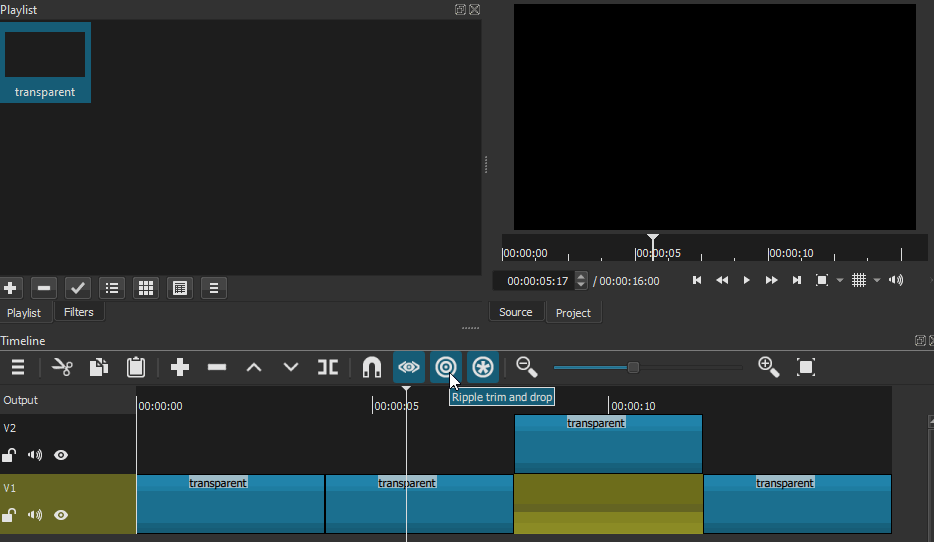The image size is (934, 542).
Task: Step the timecode spinner arrows
Action: tap(581, 281)
